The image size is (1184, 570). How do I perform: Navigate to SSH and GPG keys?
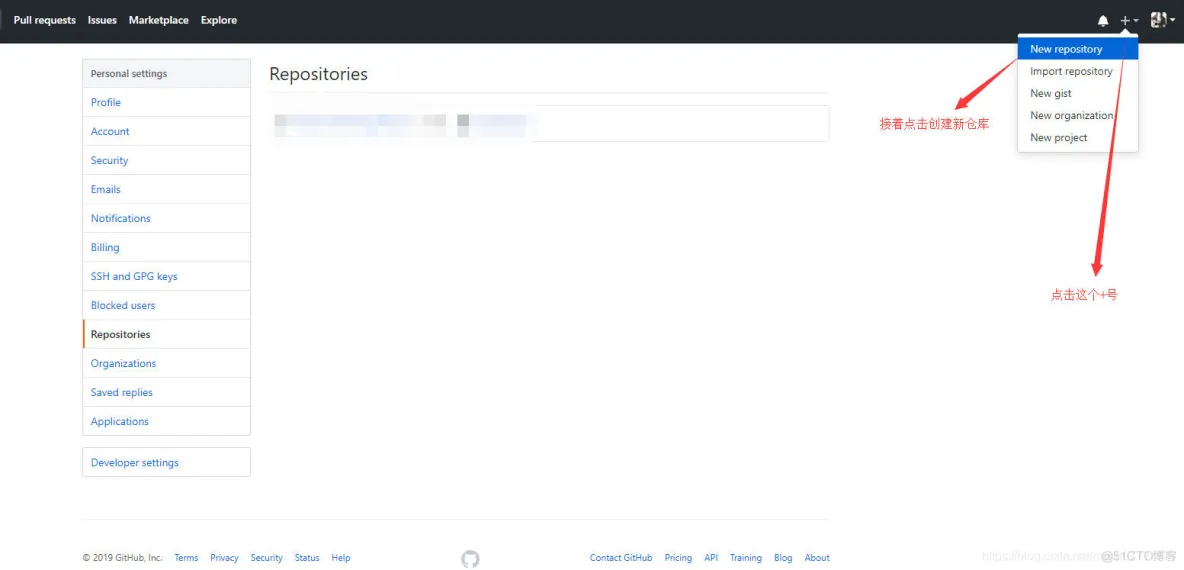tap(134, 277)
